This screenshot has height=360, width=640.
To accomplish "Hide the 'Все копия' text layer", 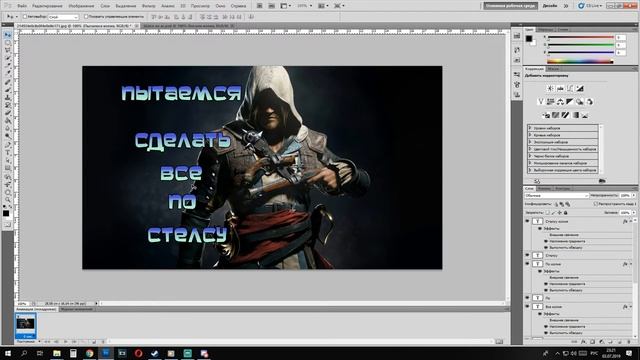I will 527,307.
